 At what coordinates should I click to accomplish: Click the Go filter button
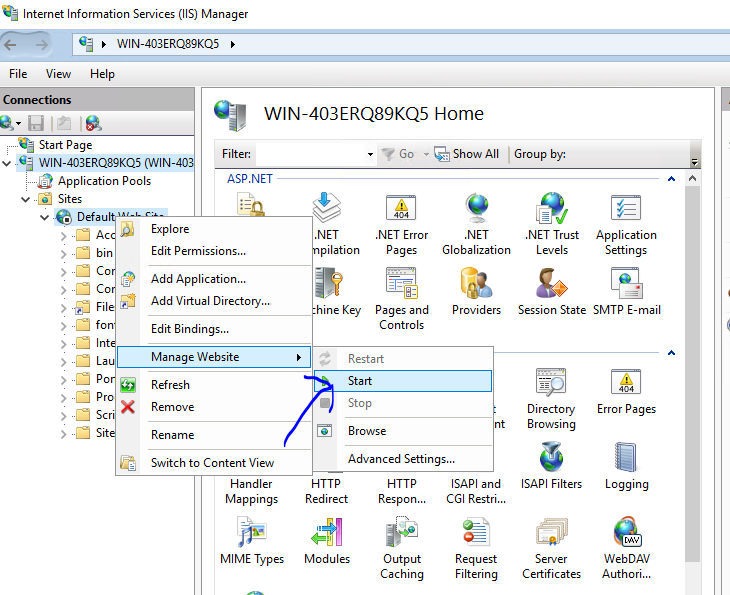pos(397,154)
